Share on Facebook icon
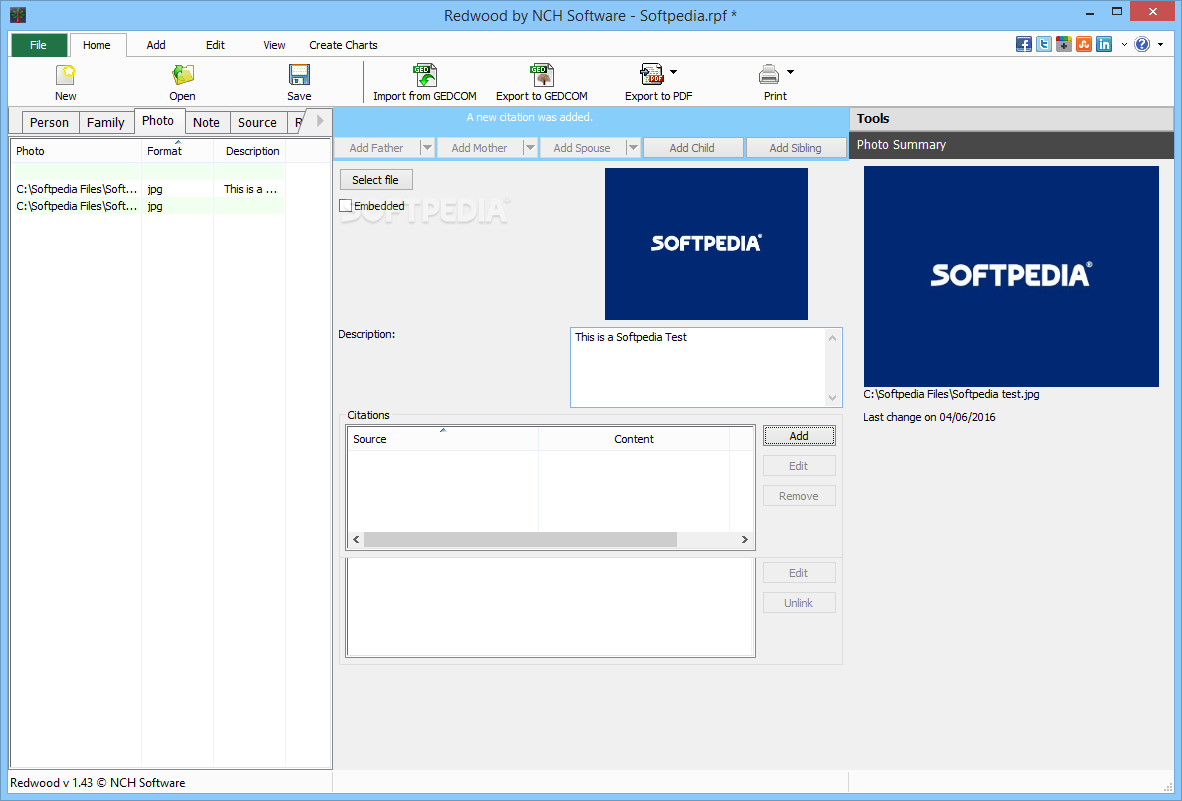The image size is (1182, 801). pos(1024,44)
